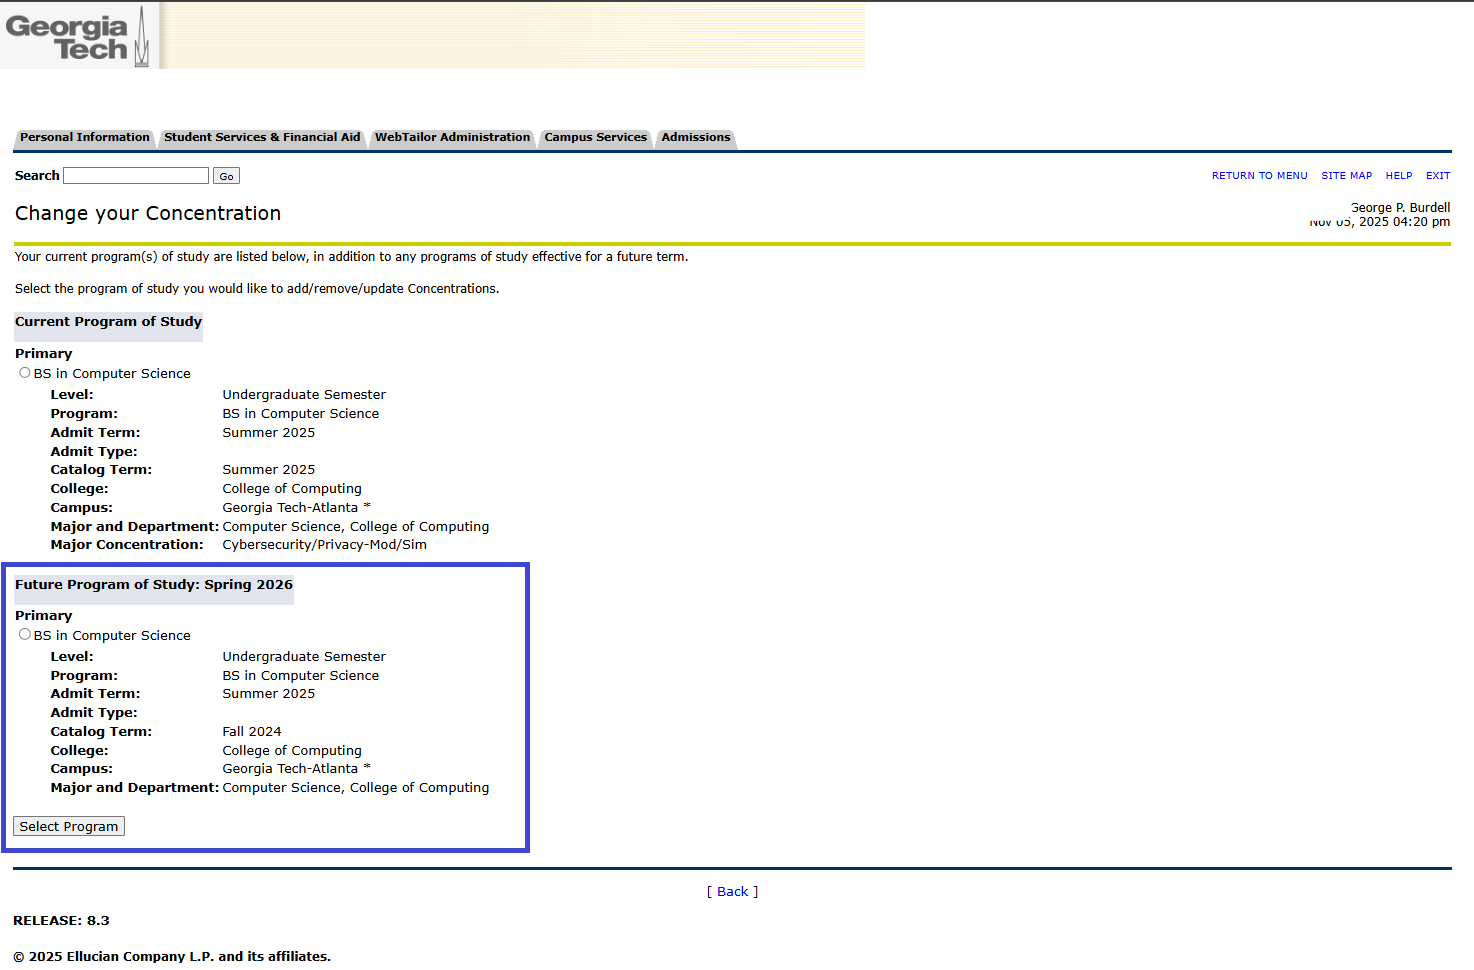The width and height of the screenshot is (1474, 970).
Task: Select the Current Program BS in Computer Science radio
Action: [25, 373]
